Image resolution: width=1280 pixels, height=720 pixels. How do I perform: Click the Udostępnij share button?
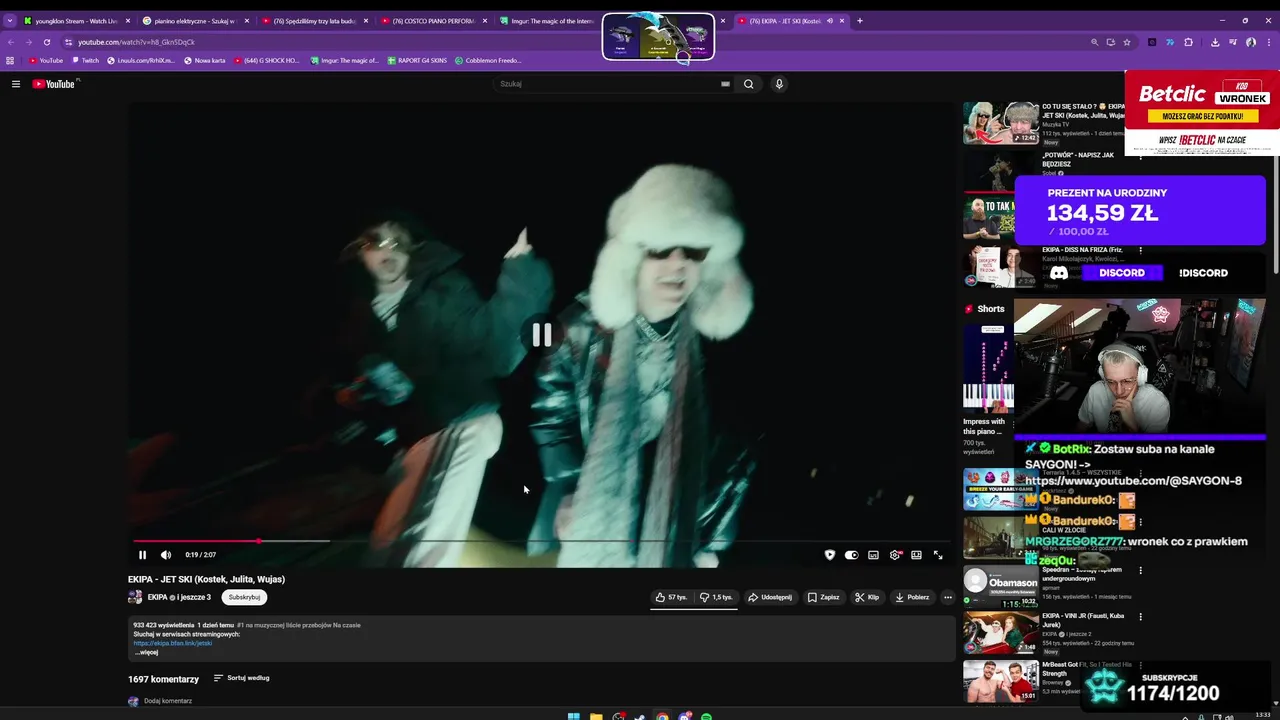[769, 597]
